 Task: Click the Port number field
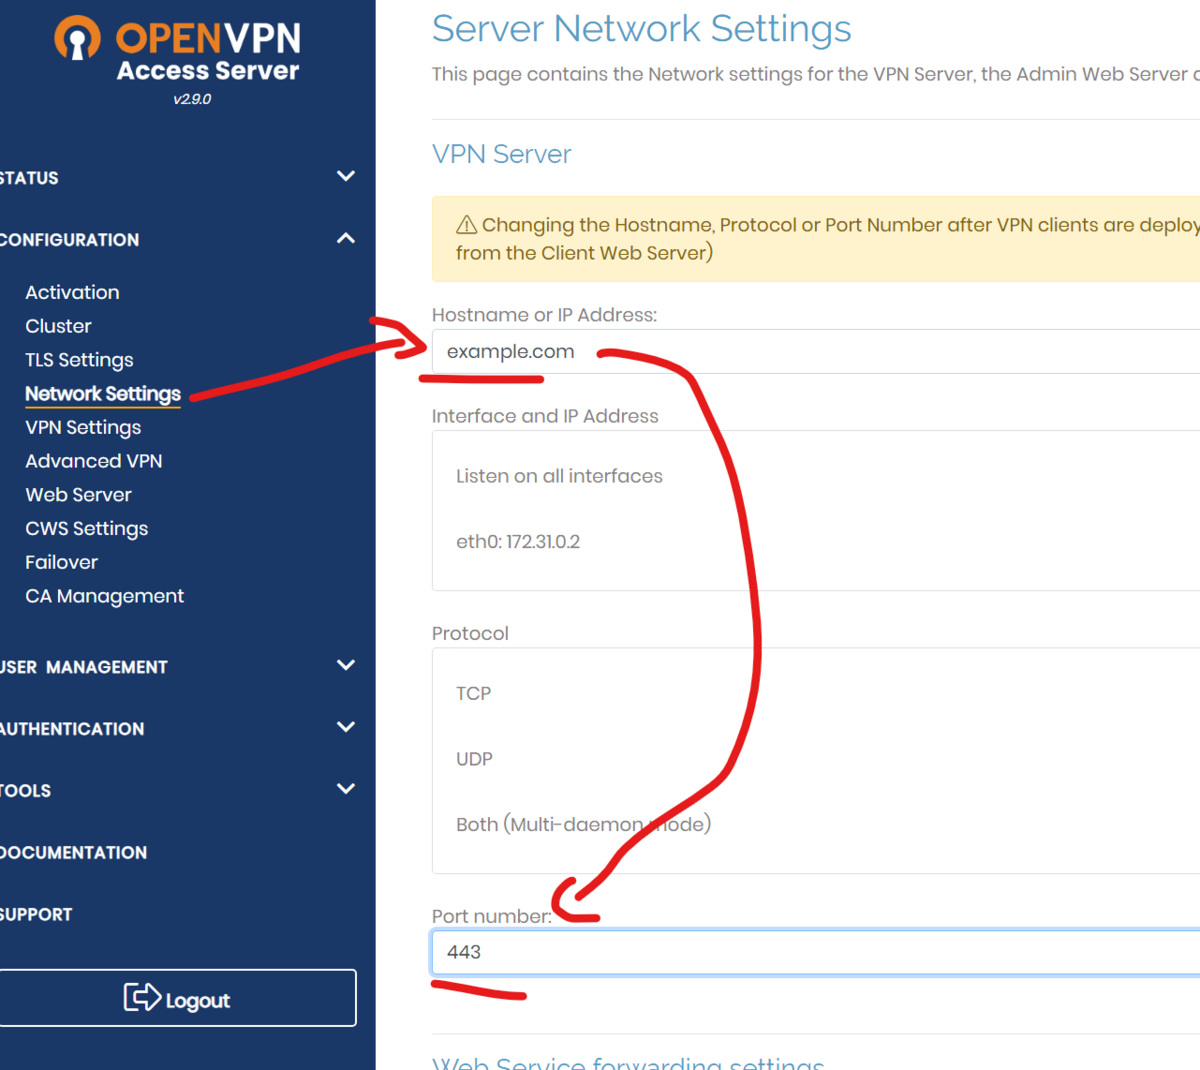click(815, 952)
